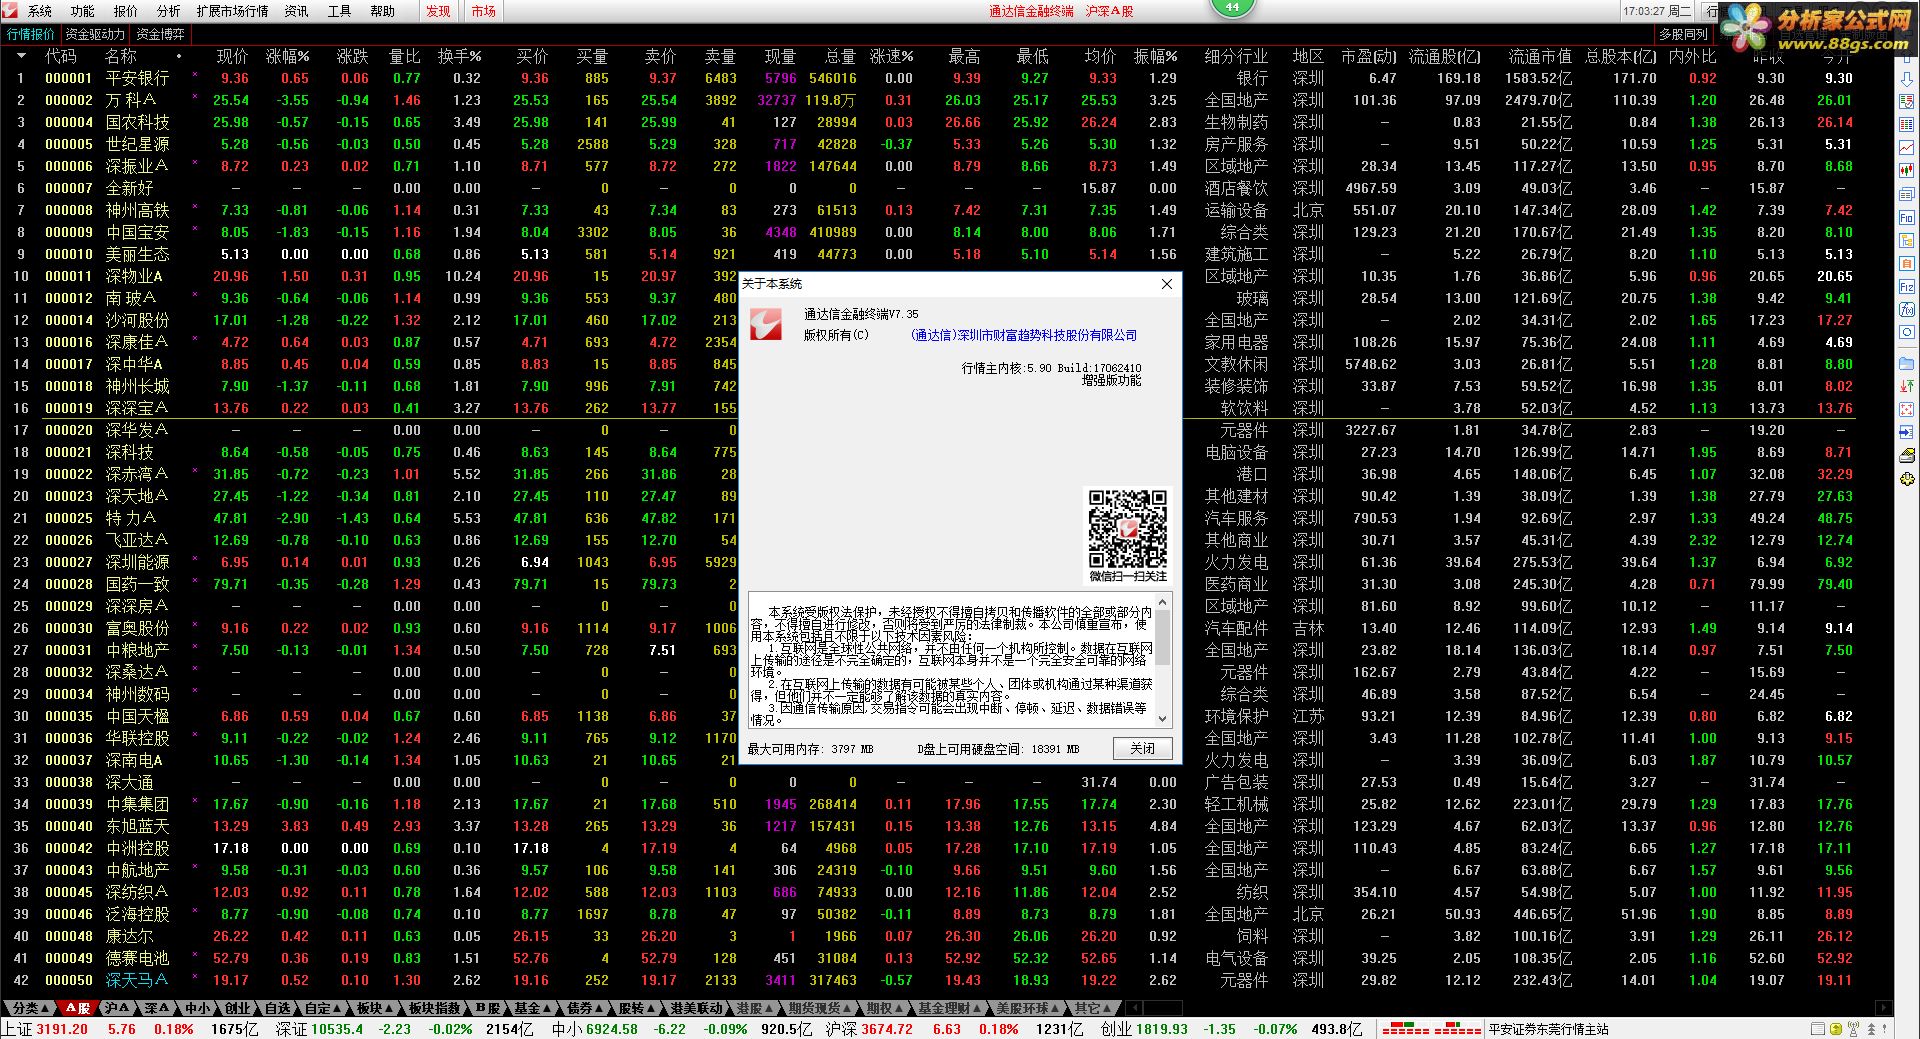Click the F12 sidebar icon
The height and width of the screenshot is (1039, 1920).
[1907, 287]
